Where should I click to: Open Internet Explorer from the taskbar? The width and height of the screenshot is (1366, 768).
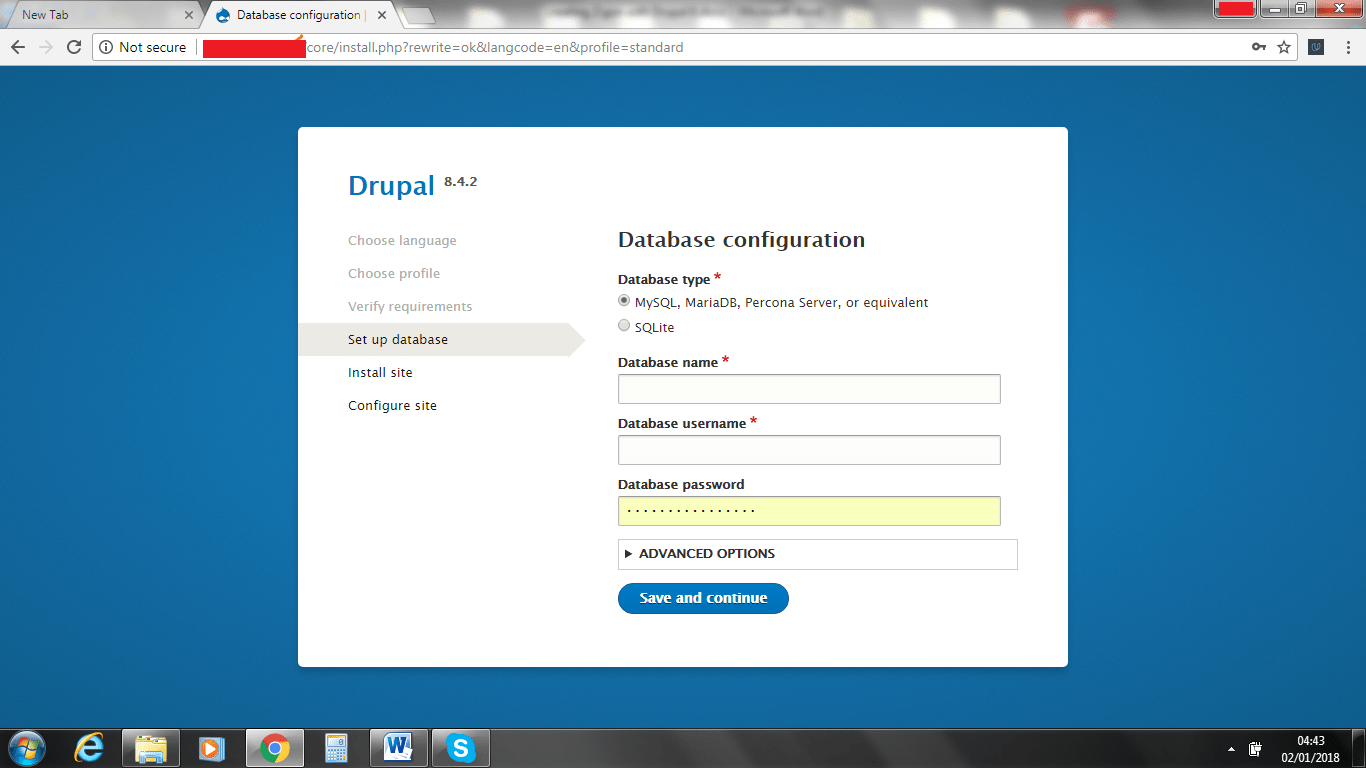tap(90, 748)
